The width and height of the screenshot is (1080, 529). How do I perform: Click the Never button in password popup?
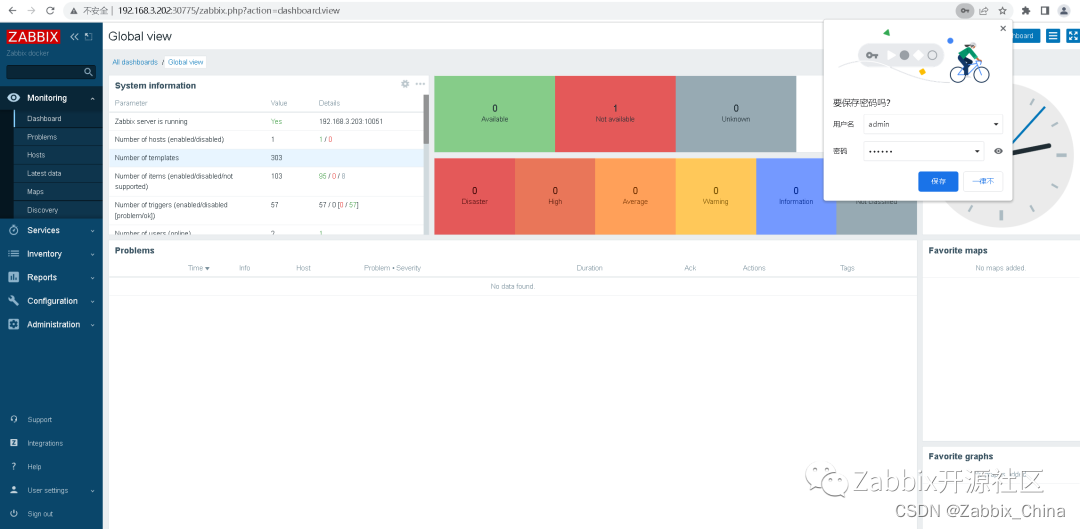coord(983,181)
